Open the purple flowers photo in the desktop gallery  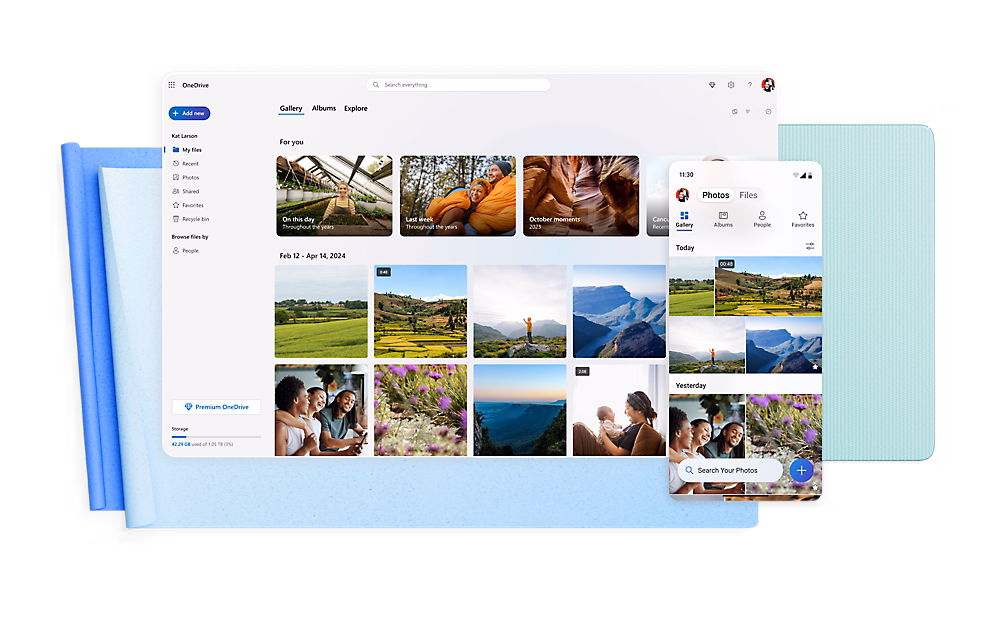click(420, 410)
